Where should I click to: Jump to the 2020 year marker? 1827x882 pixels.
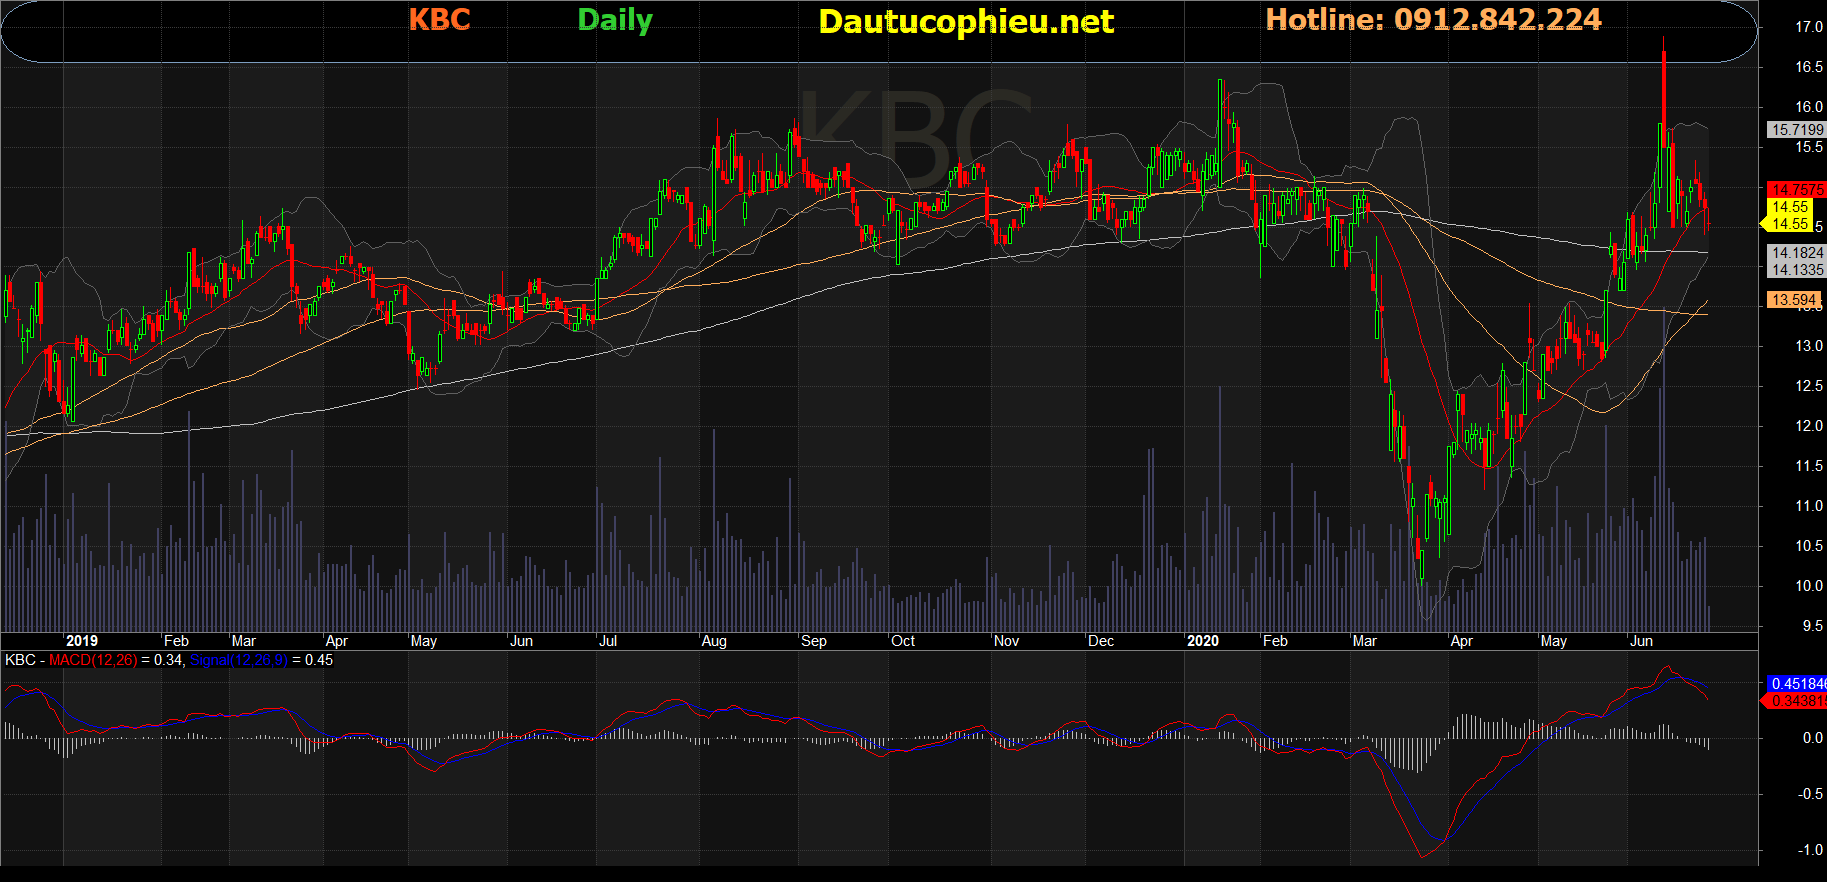[x=1202, y=641]
